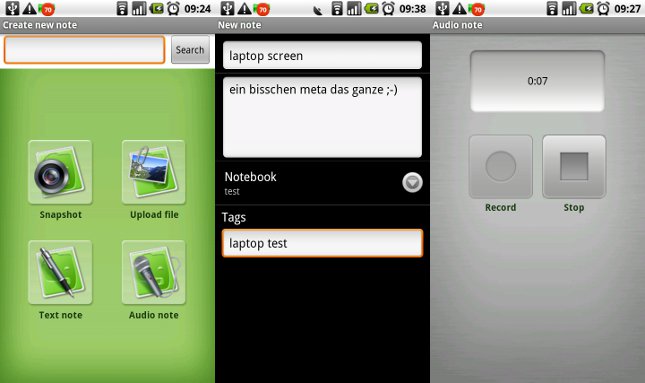Screen dimensions: 645x383
Task: Click the 0:07 recording timer display
Action: [537, 81]
